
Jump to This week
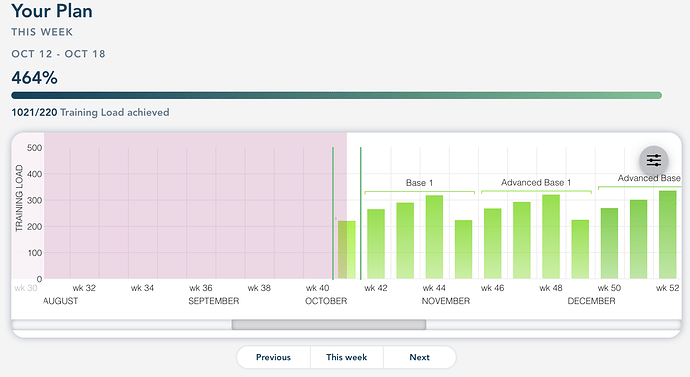click(x=347, y=357)
